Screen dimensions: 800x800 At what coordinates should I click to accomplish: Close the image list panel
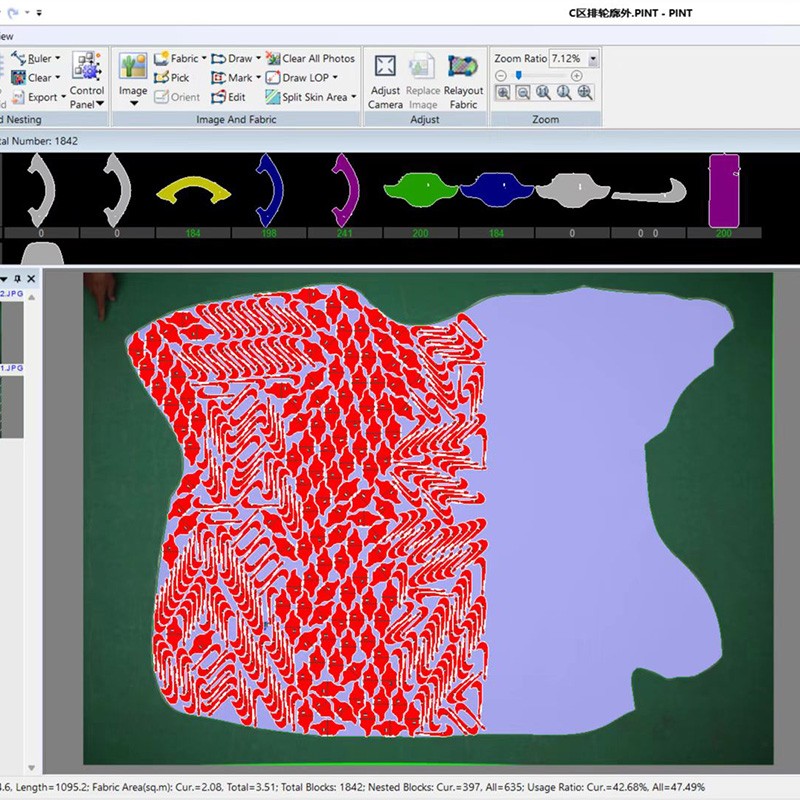tap(31, 279)
